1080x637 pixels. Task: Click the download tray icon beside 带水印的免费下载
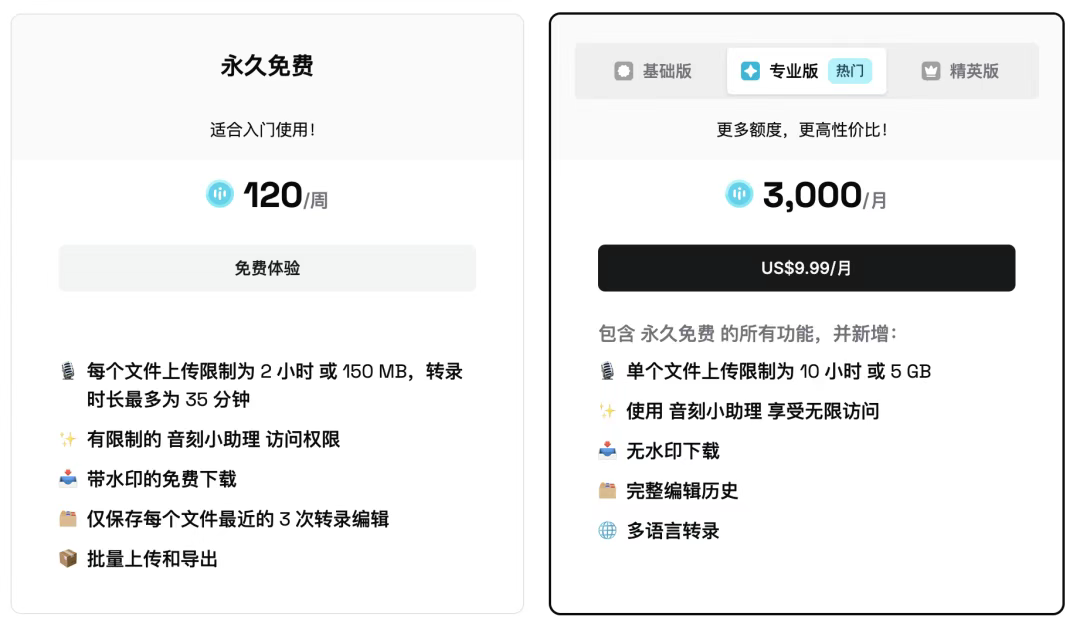click(x=67, y=479)
